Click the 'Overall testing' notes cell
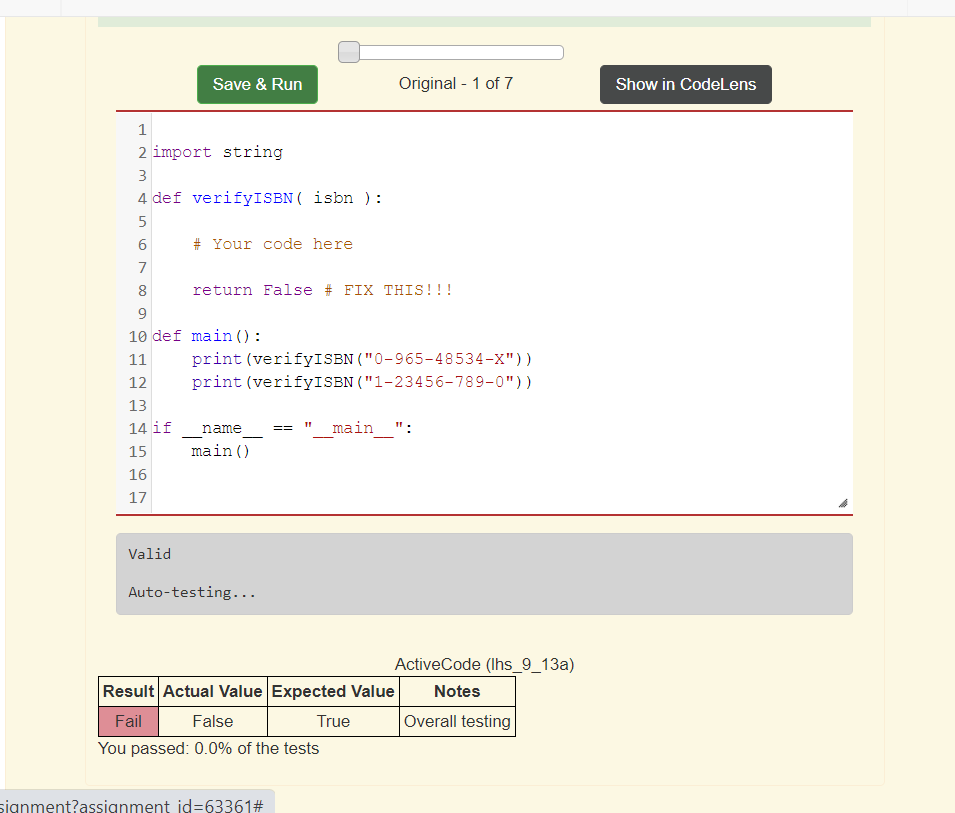955x813 pixels. pyautogui.click(x=456, y=720)
